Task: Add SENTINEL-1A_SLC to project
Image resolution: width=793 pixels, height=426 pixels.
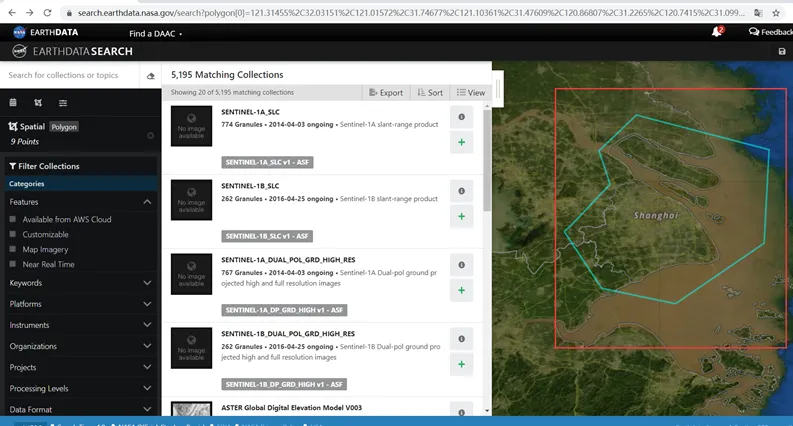Action: click(461, 142)
